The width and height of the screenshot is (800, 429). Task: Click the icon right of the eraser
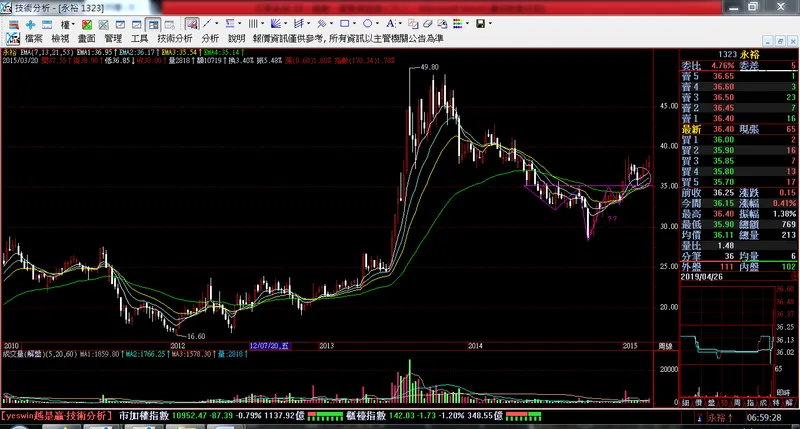point(442,24)
